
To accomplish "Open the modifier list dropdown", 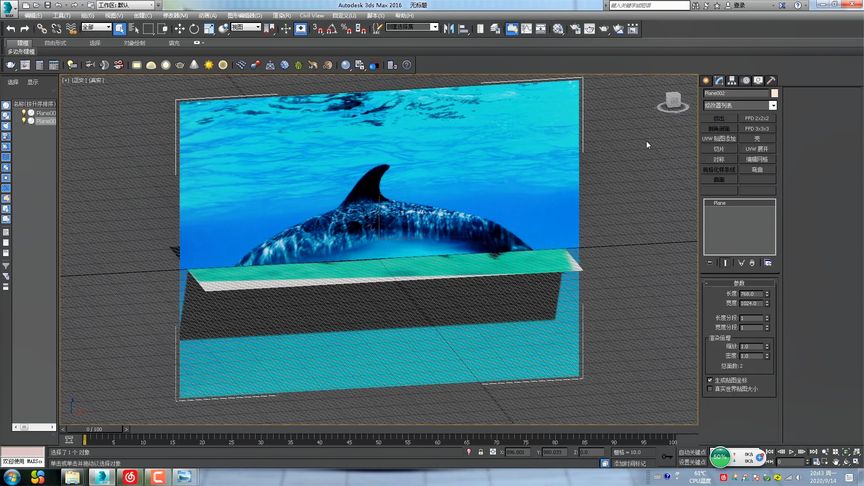I will pyautogui.click(x=772, y=105).
